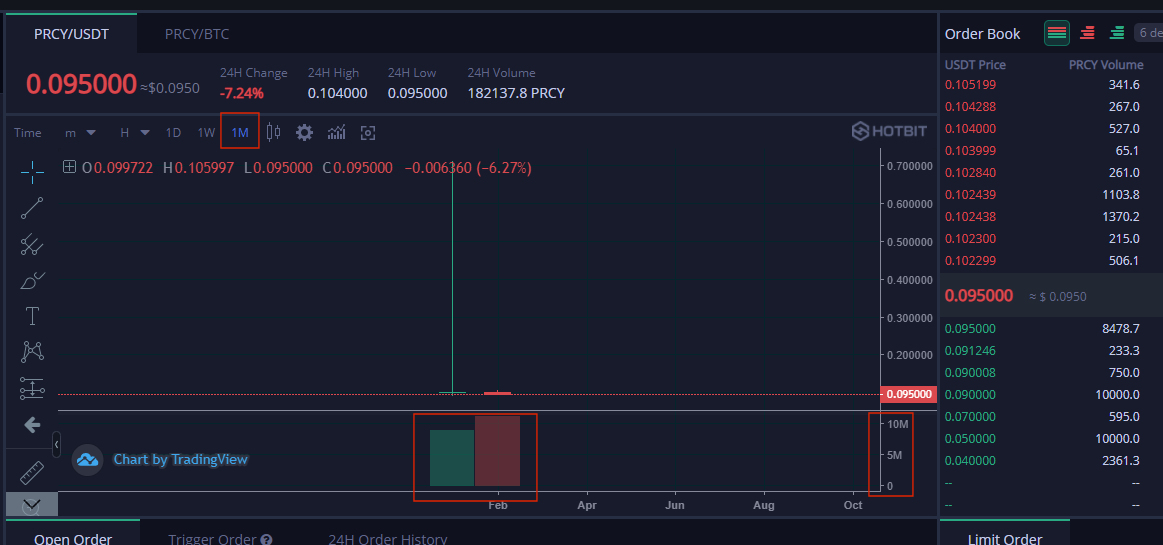Open the candlestick chart type icon
The image size is (1163, 545).
pos(274,133)
